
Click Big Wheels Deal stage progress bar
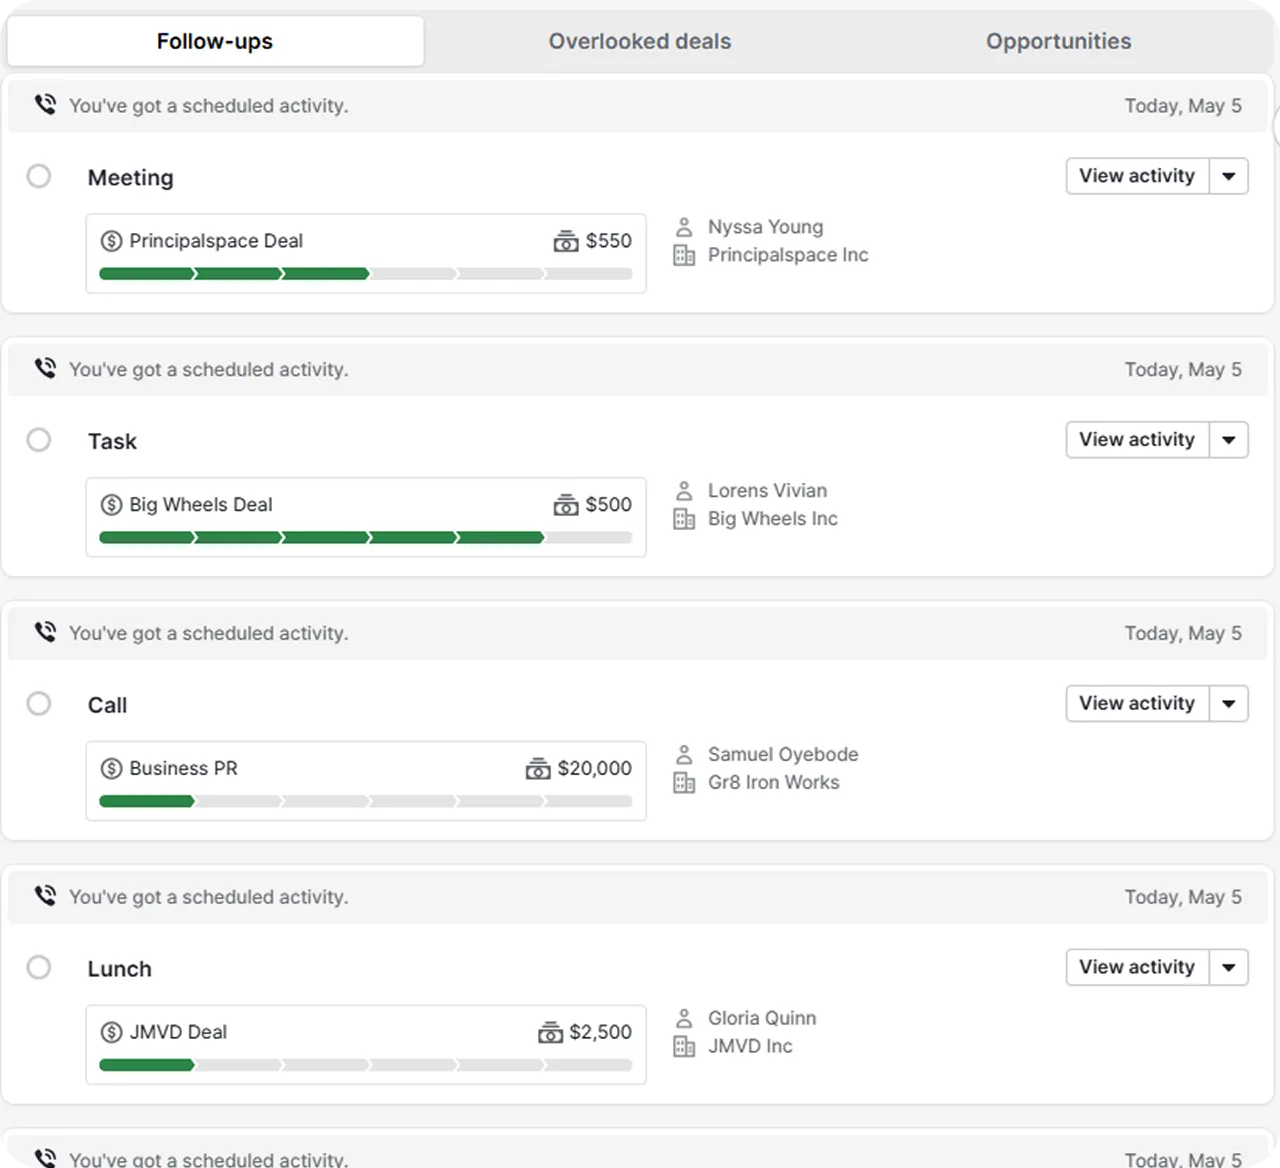[x=366, y=538]
